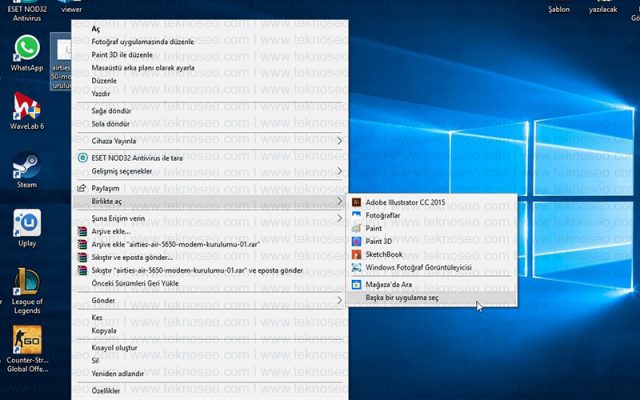Click the ESET NOD32 Antivirus desktop icon
The width and height of the screenshot is (640, 400).
27,11
